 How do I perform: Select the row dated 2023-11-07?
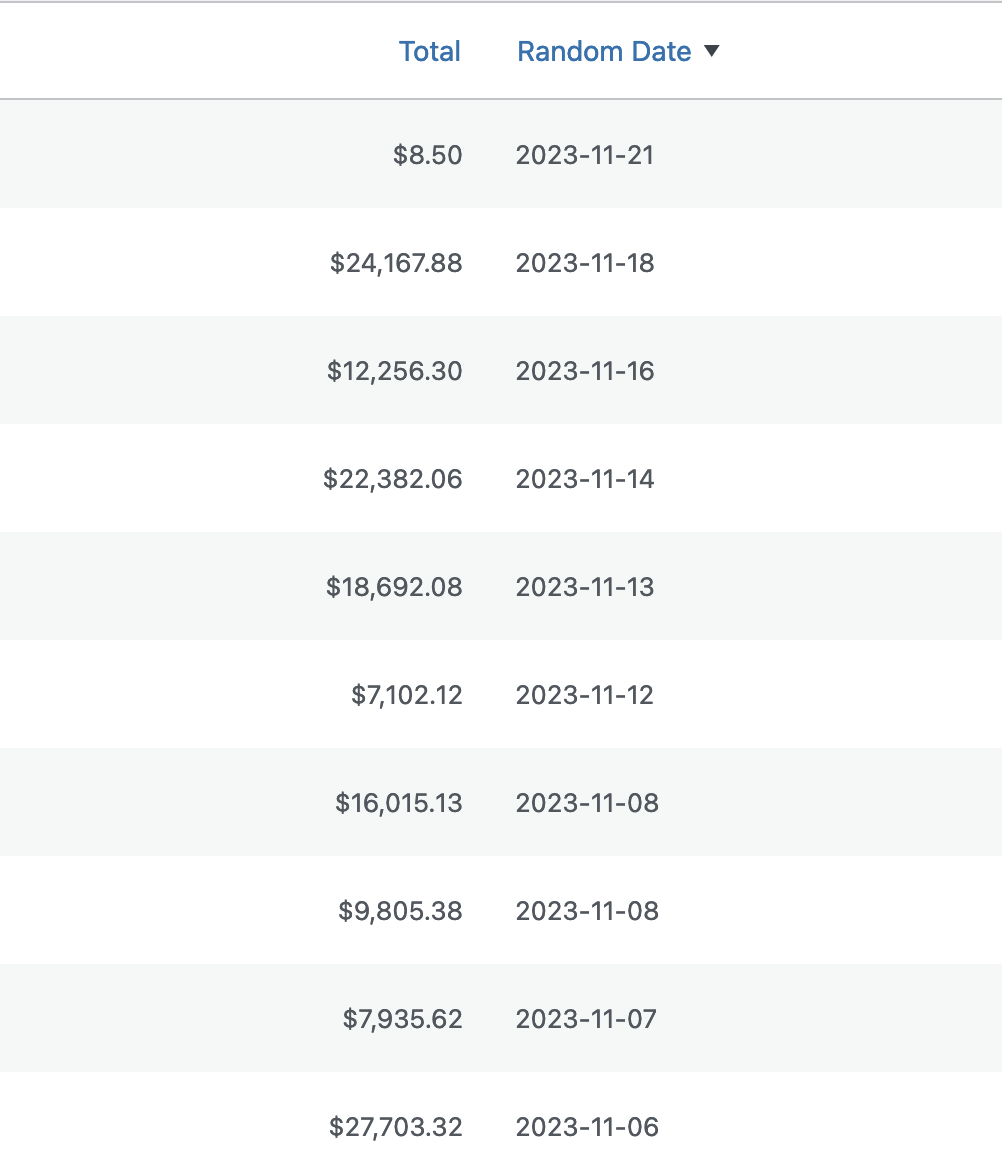point(585,1018)
